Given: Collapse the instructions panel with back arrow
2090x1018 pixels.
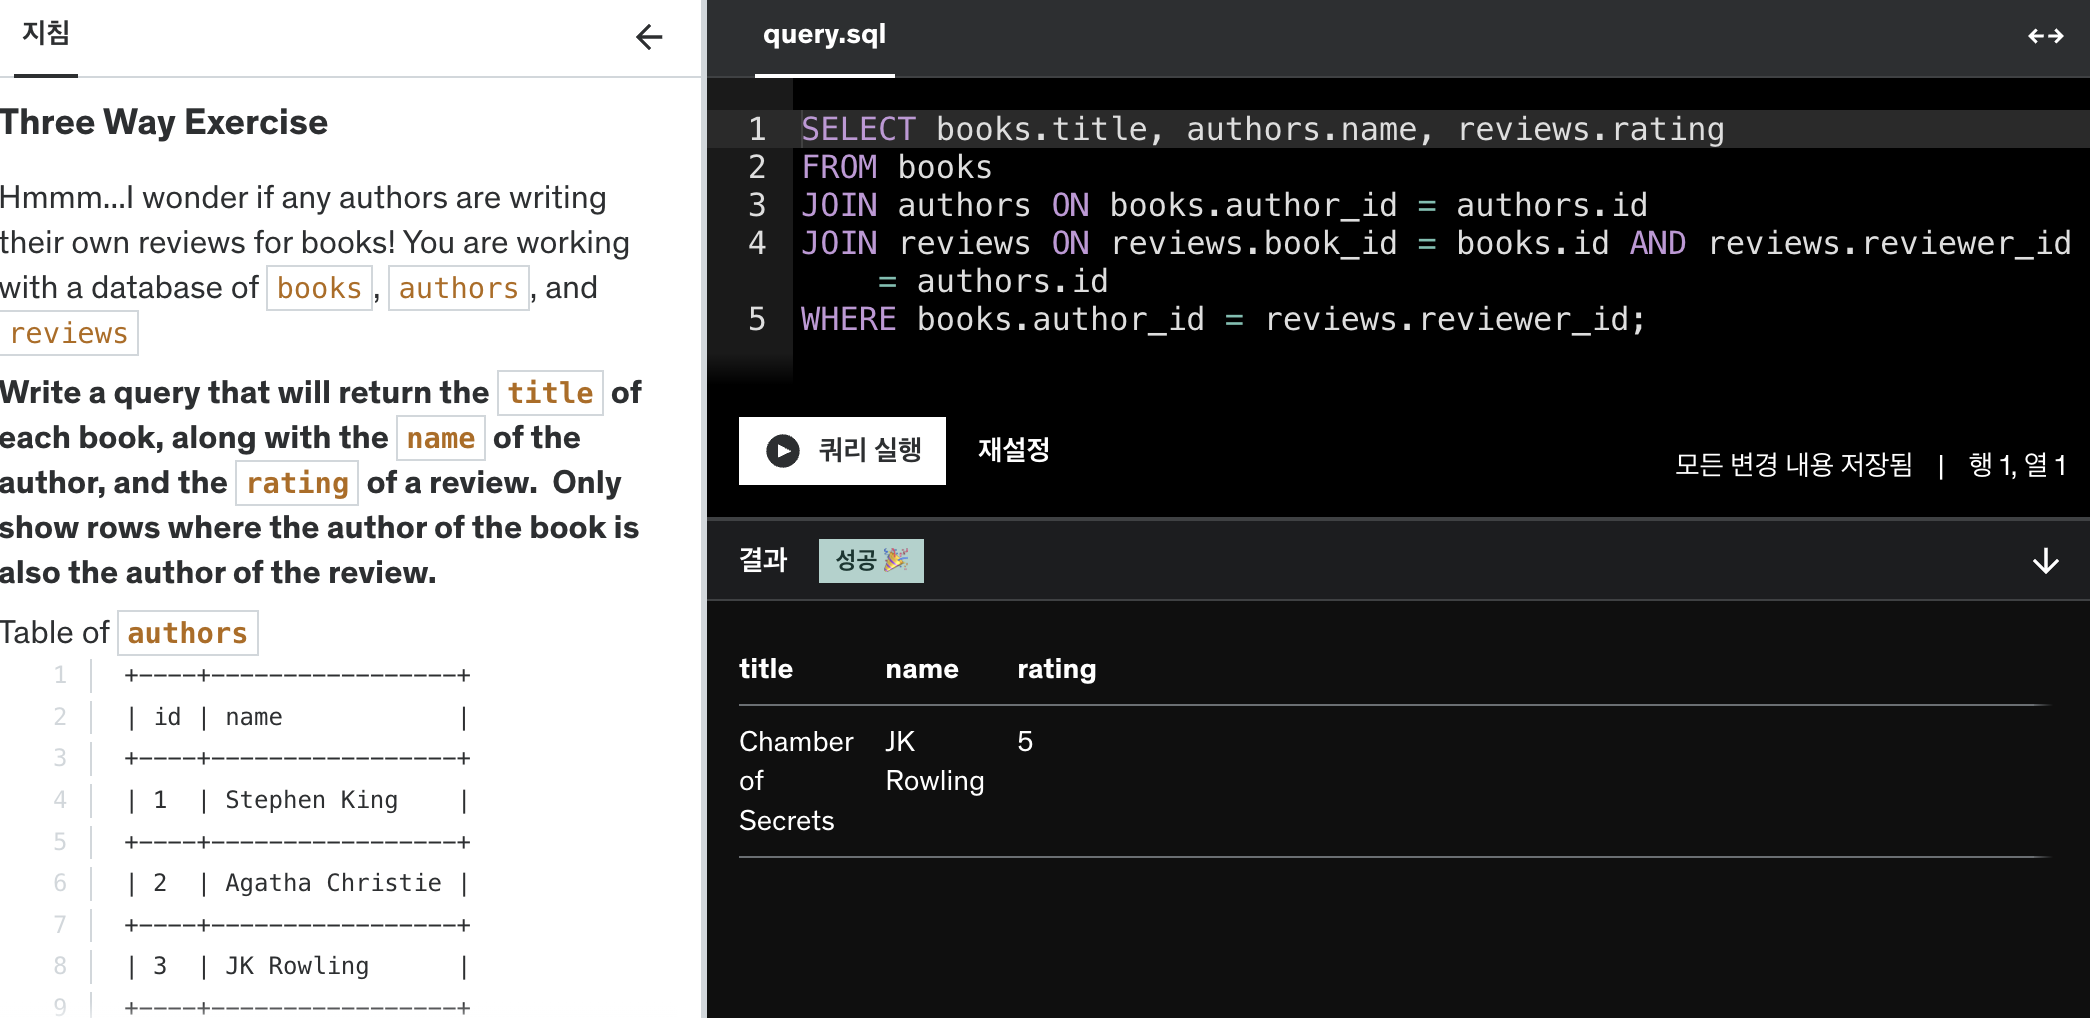Looking at the screenshot, I should coord(649,37).
